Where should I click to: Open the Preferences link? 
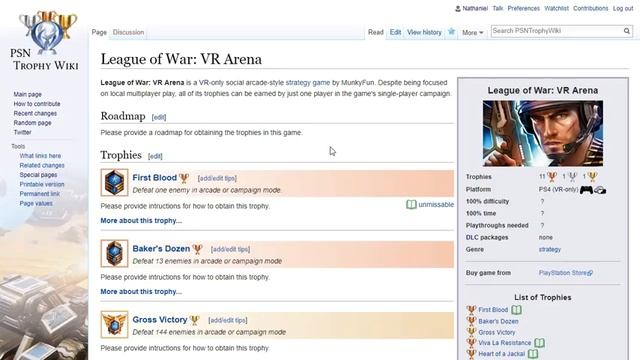[x=523, y=9]
